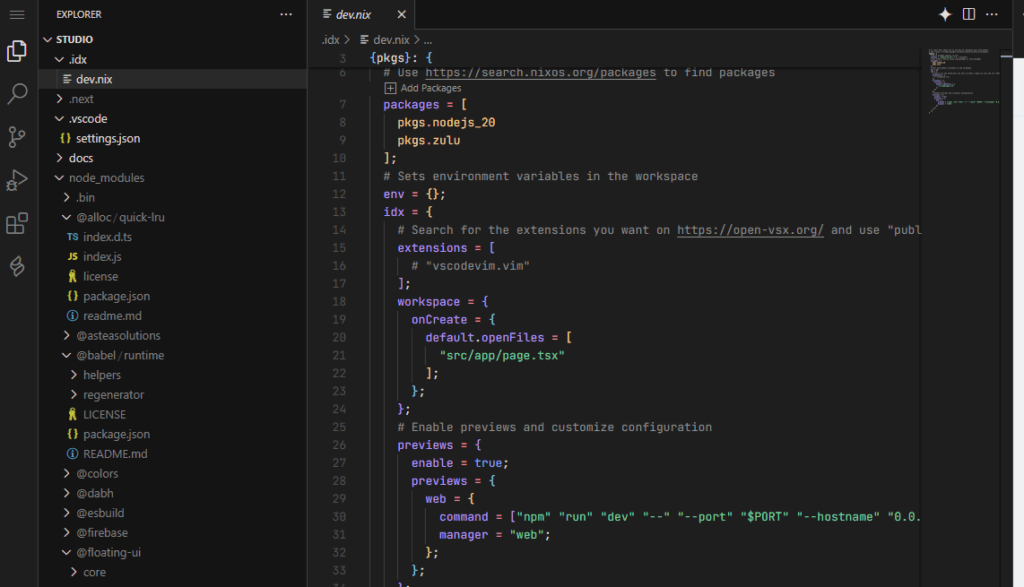
Task: Open dev.nix file in explorer tree
Action: (173, 79)
